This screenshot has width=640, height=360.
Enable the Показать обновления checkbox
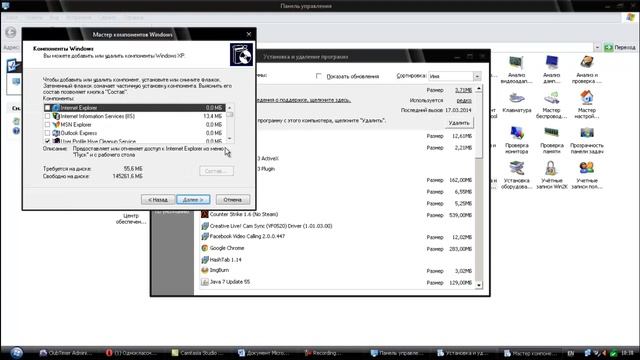319,76
